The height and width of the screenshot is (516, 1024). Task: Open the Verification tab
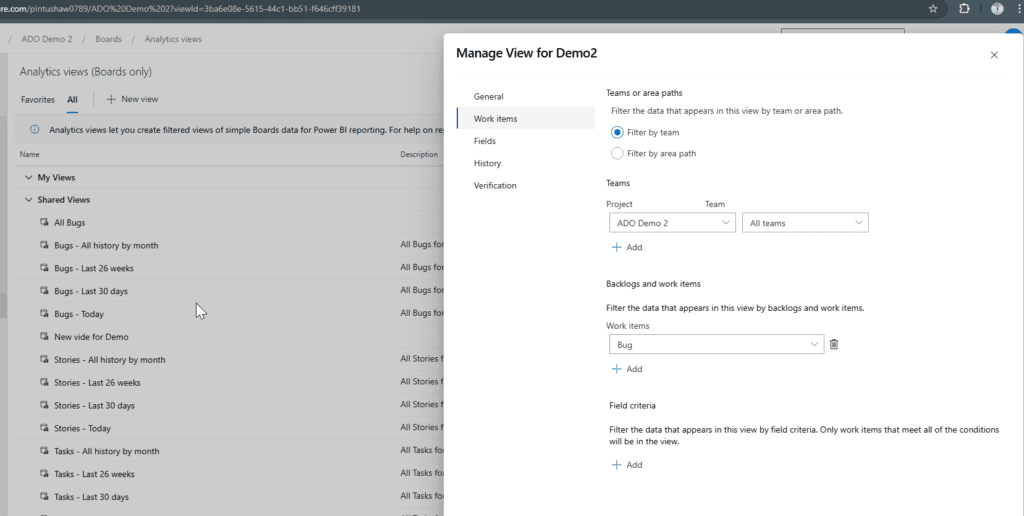pyautogui.click(x=495, y=185)
